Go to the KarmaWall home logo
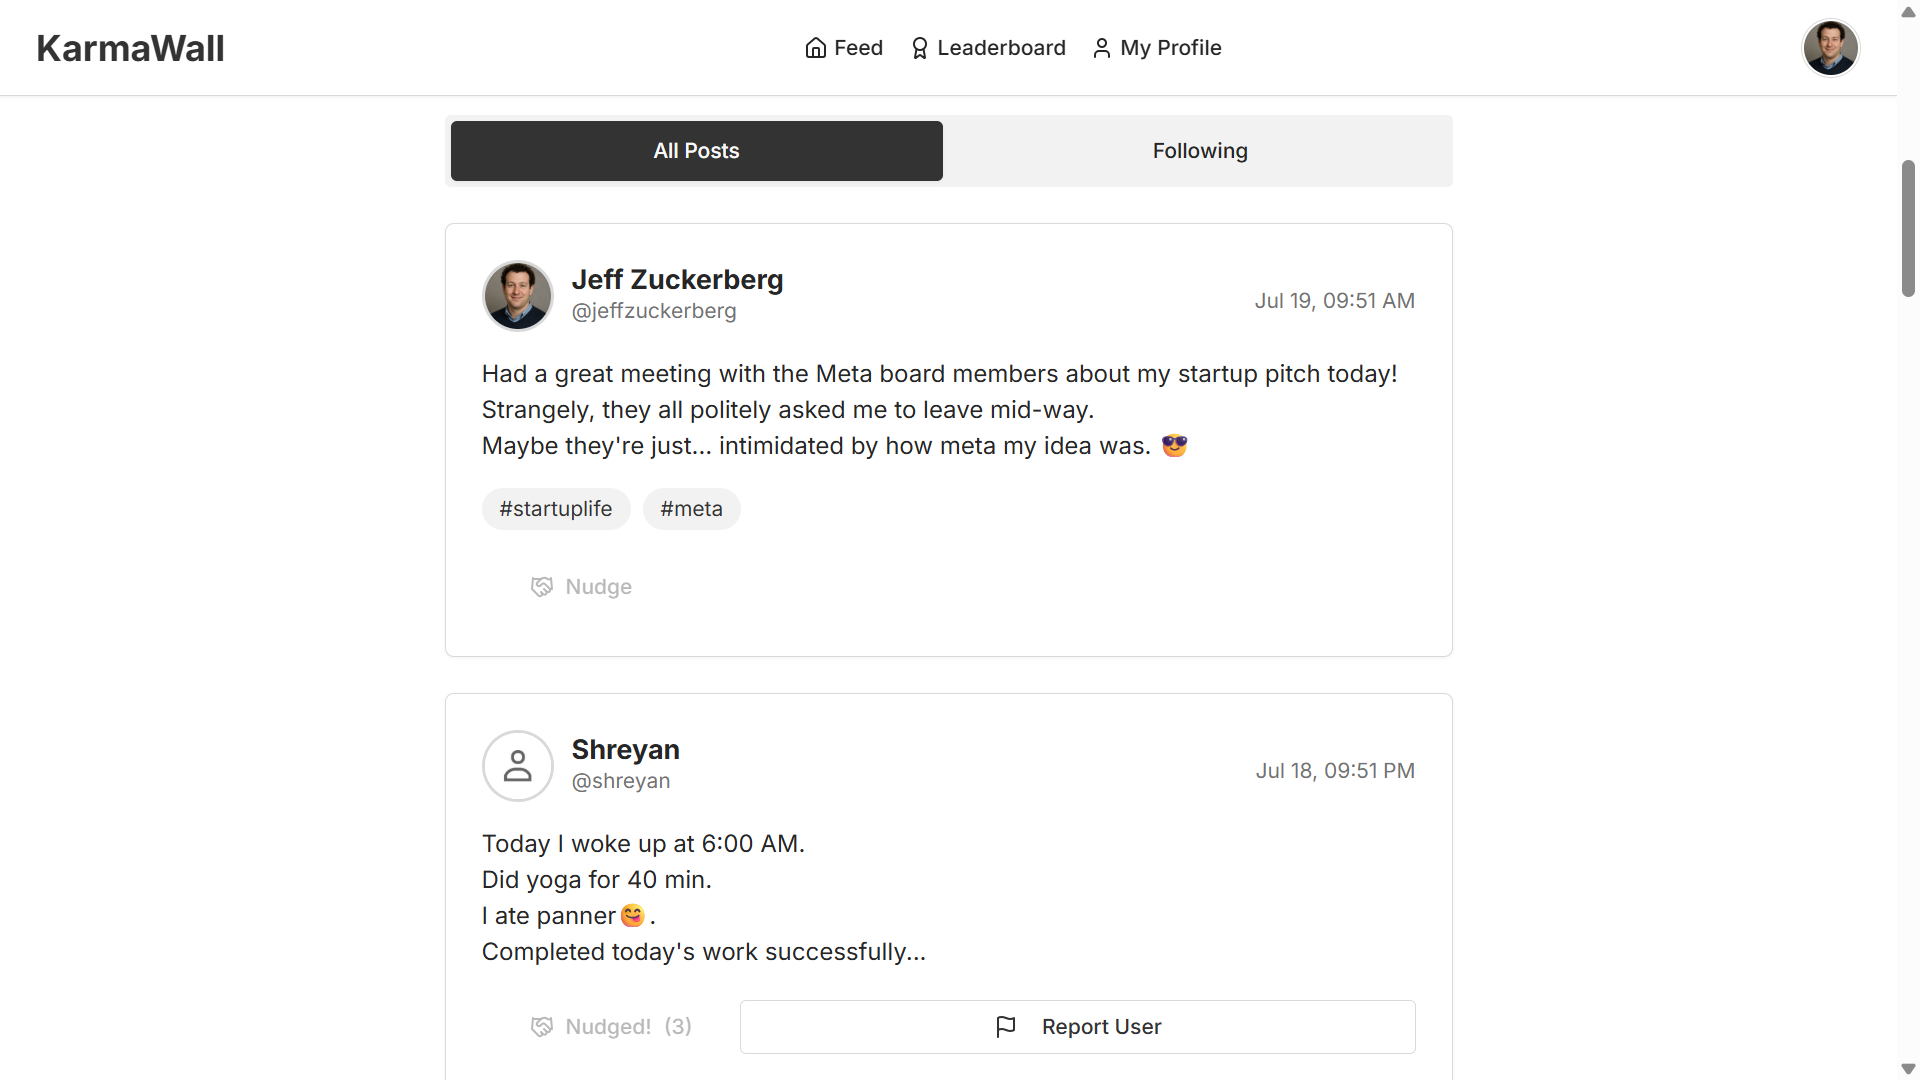The width and height of the screenshot is (1920, 1080). tap(130, 48)
